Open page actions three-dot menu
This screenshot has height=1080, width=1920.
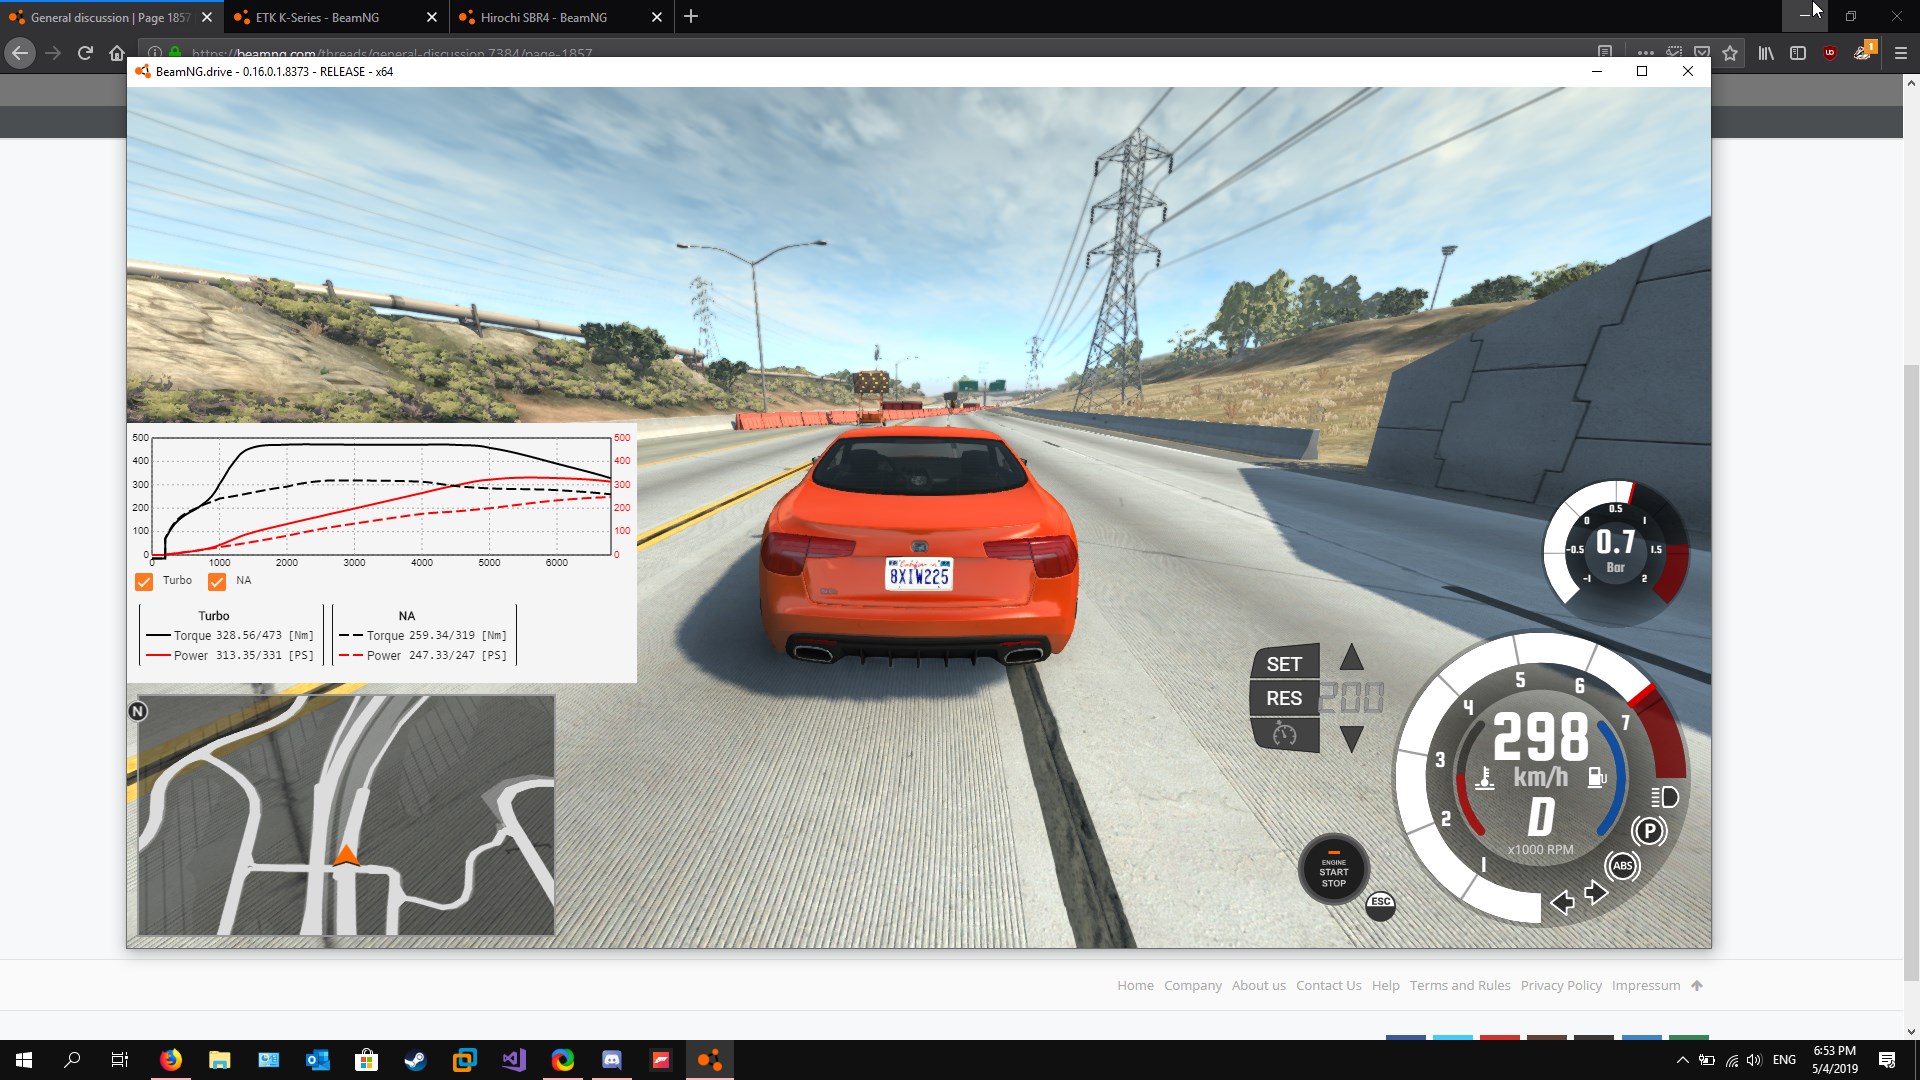click(x=1646, y=53)
